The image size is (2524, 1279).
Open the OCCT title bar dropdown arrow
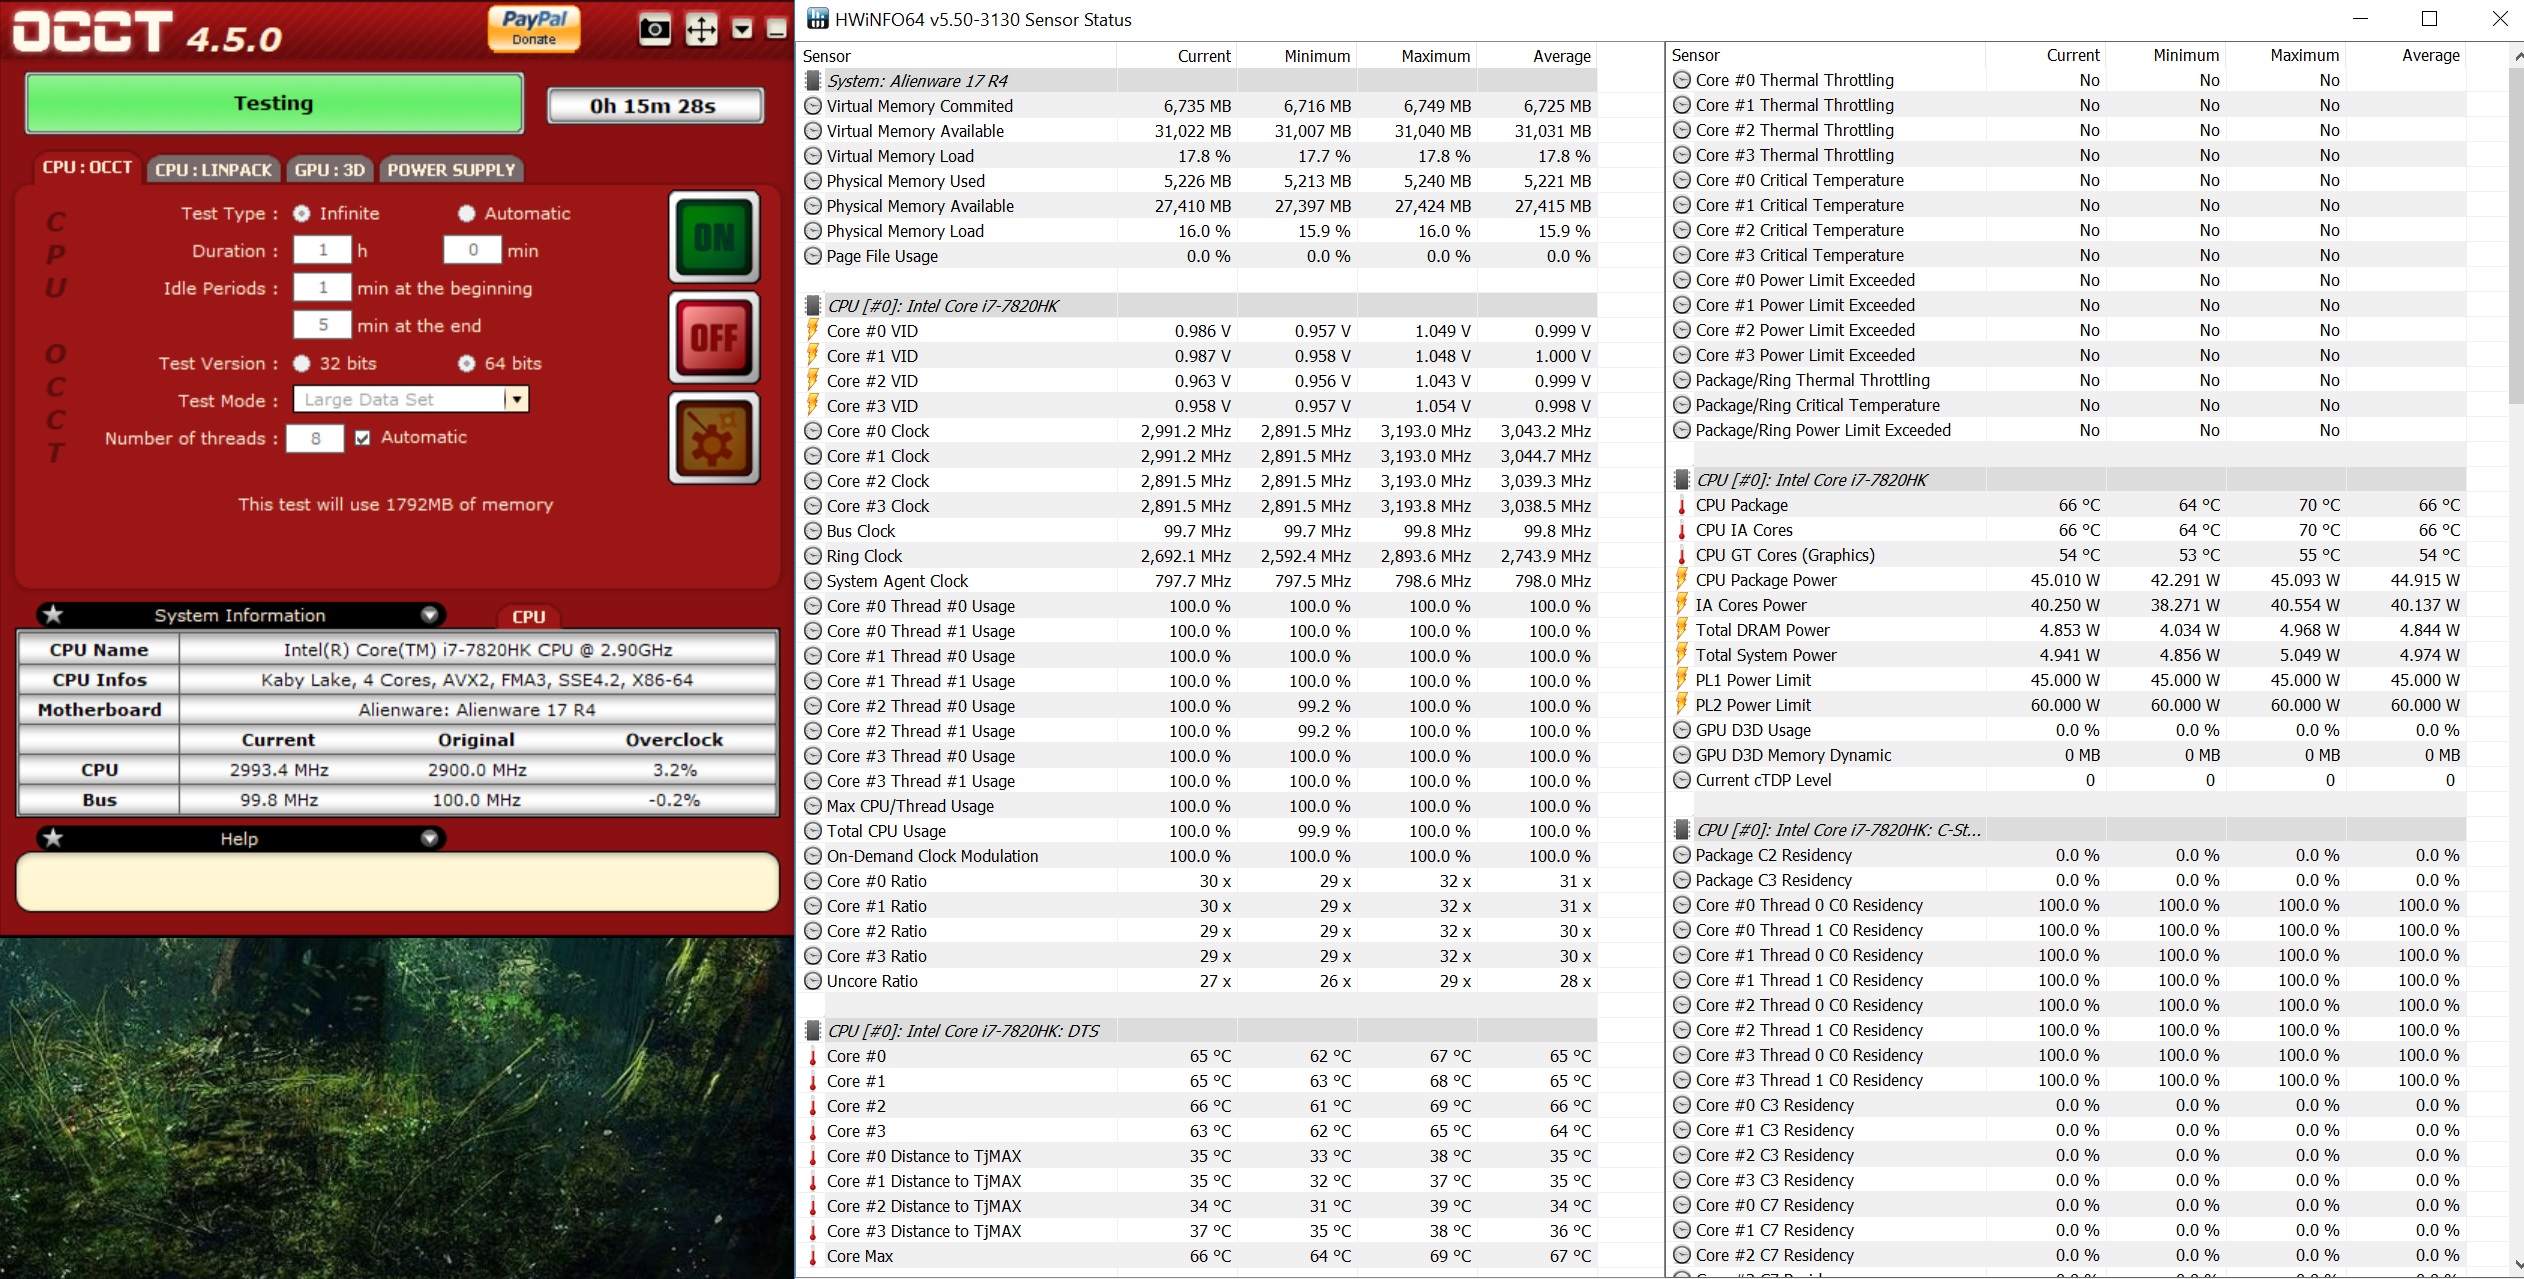pyautogui.click(x=742, y=30)
